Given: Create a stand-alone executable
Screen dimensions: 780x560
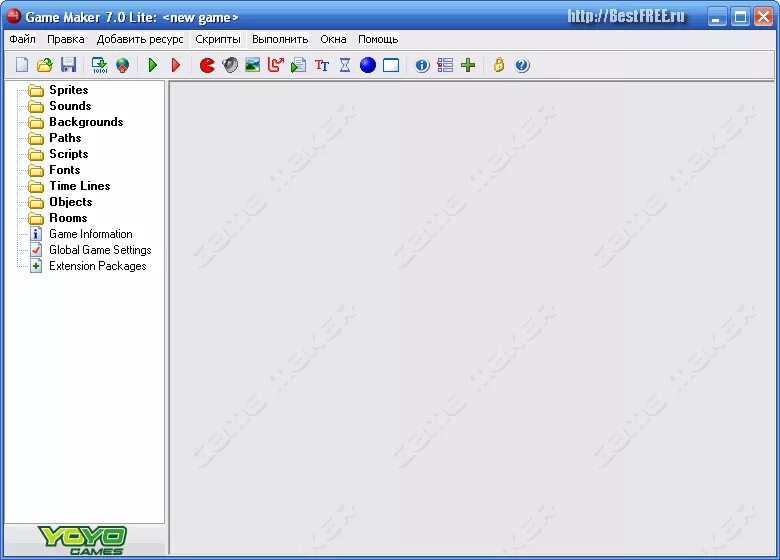Looking at the screenshot, I should click(99, 65).
